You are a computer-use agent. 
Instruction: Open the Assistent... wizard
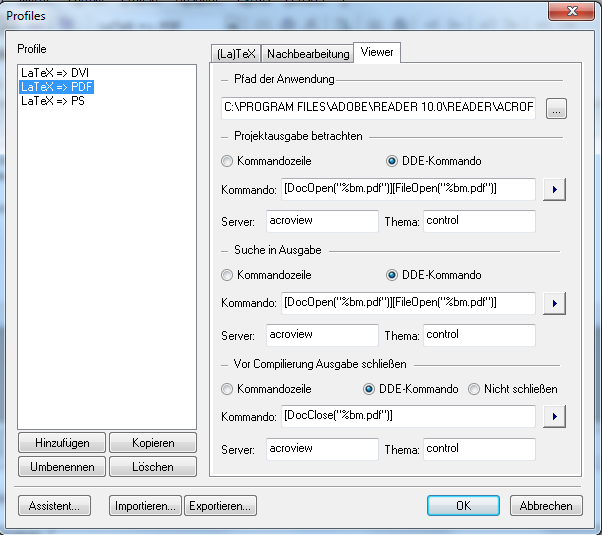55,506
